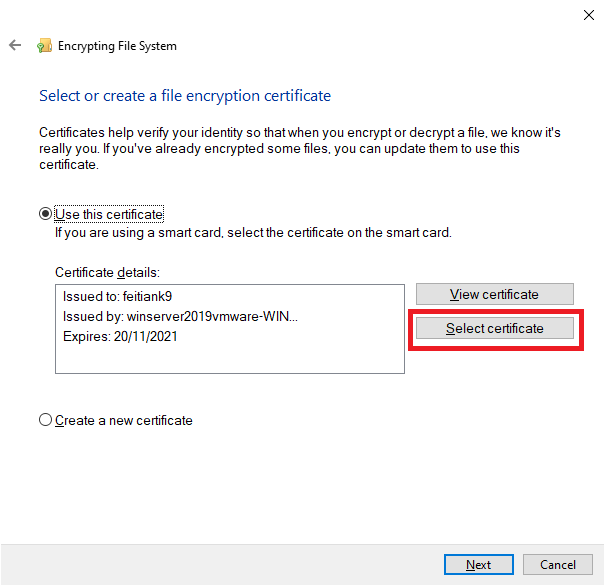Click the paragraph explaining certificates
Screen dimensions: 605x586
pyautogui.click(x=300, y=149)
